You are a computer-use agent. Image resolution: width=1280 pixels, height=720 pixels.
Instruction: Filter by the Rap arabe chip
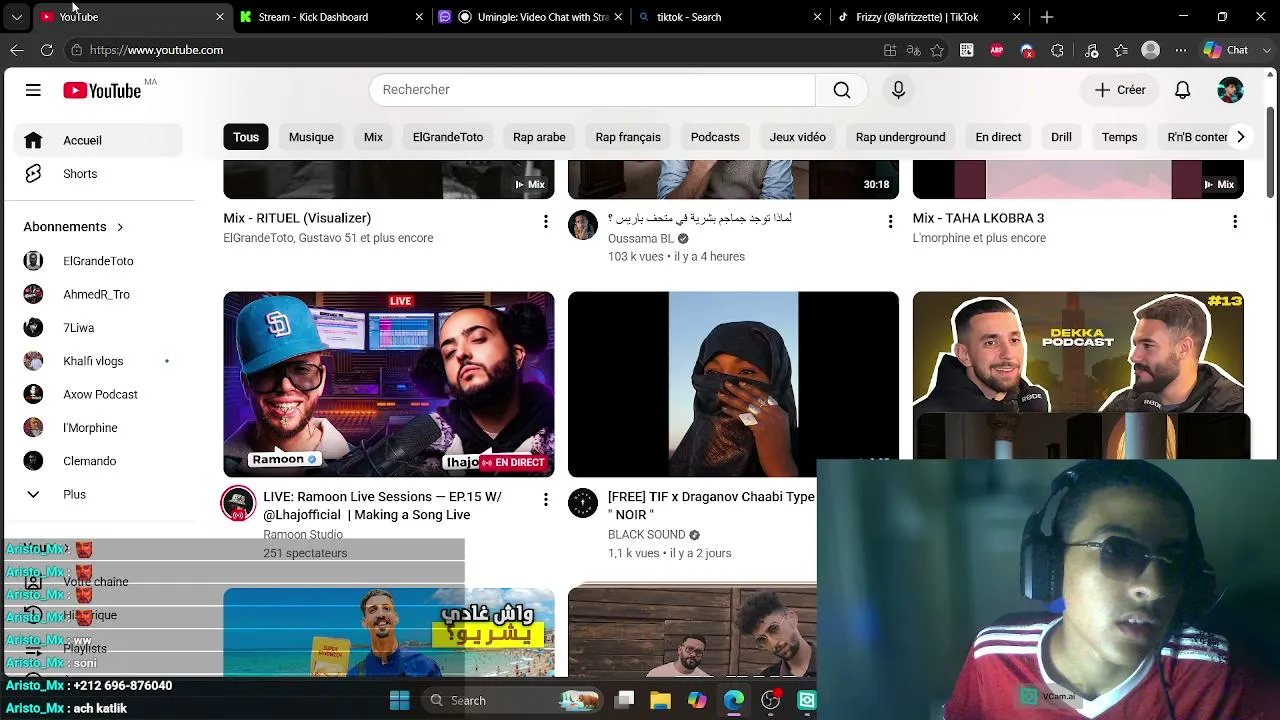pyautogui.click(x=539, y=137)
